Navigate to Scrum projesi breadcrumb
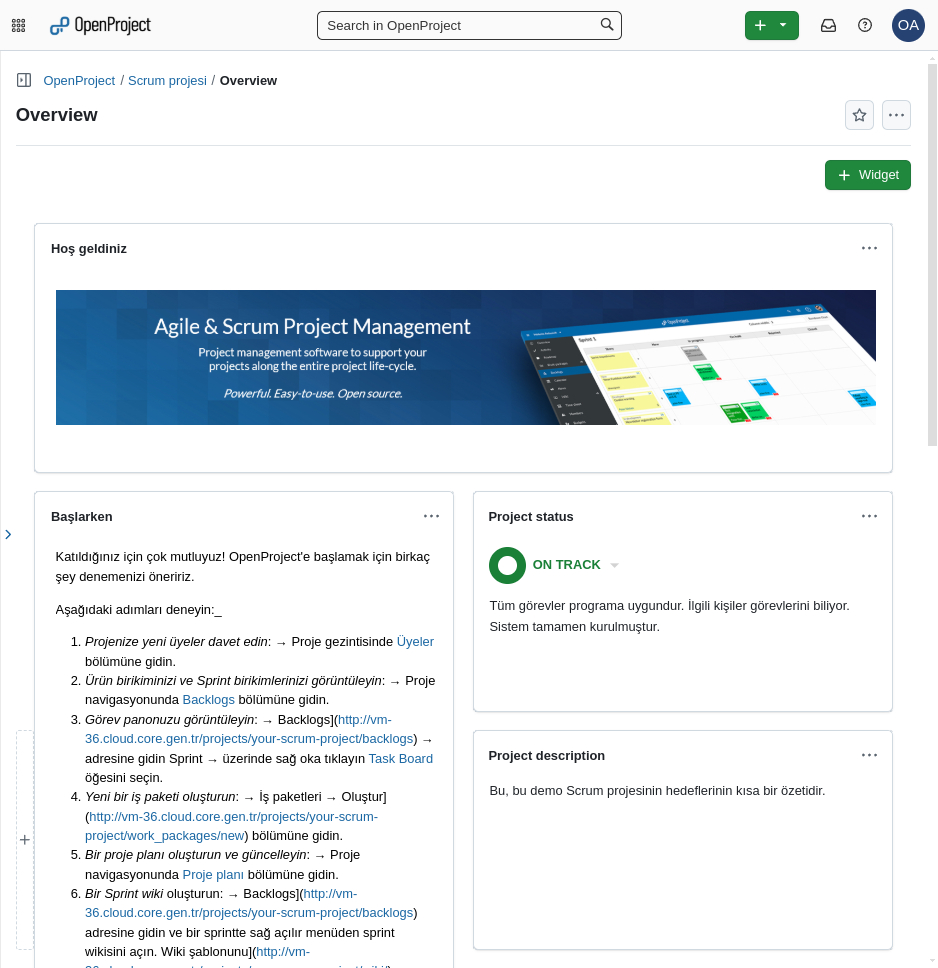 tap(167, 80)
